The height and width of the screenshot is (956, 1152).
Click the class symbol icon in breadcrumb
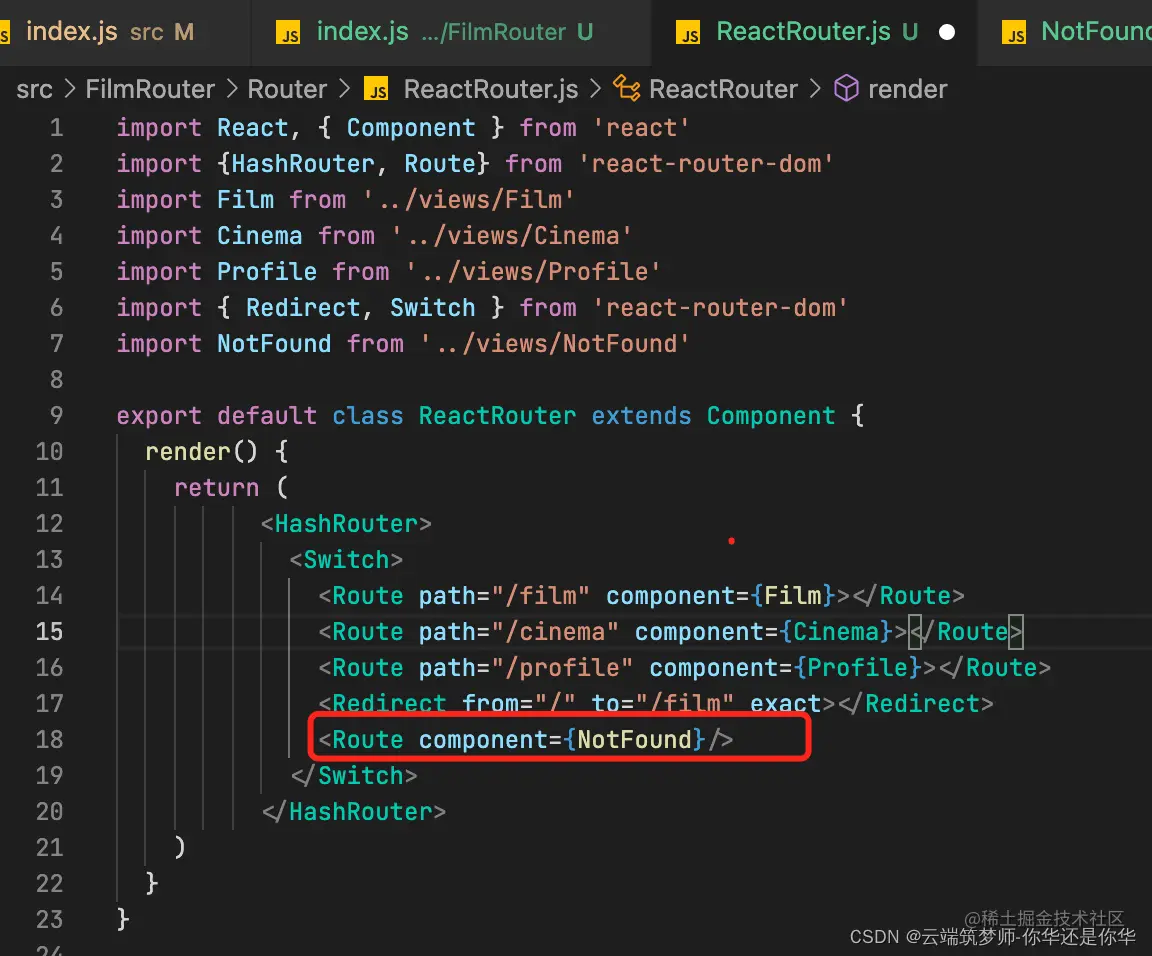(627, 88)
